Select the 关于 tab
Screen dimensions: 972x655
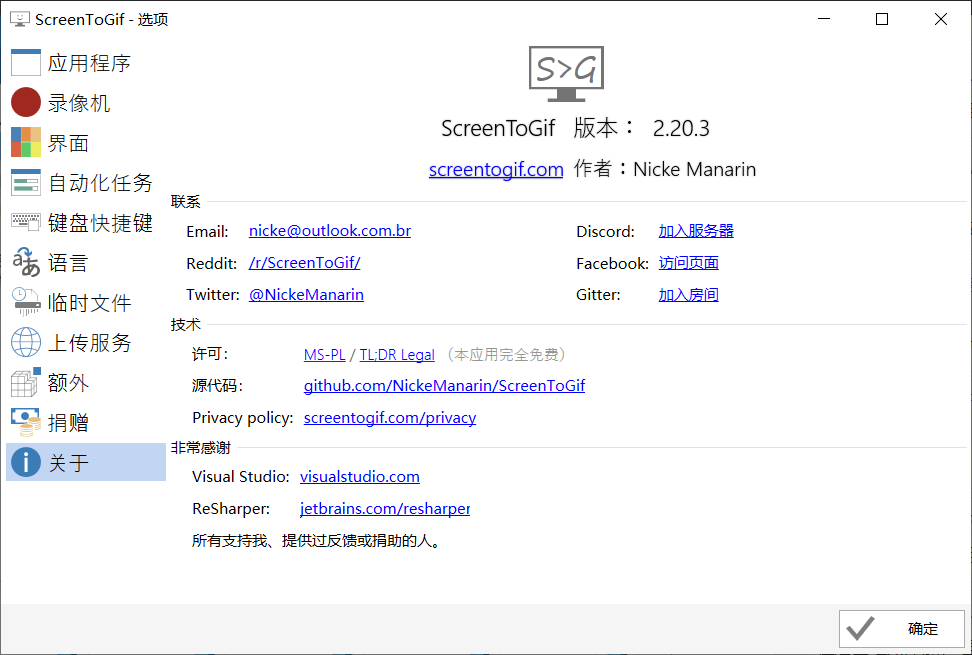86,462
